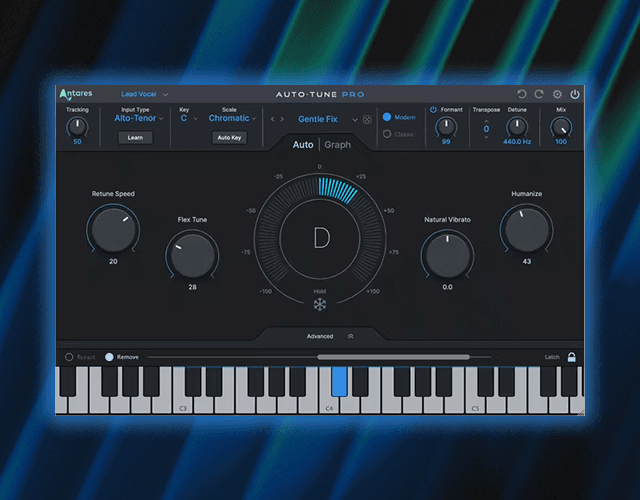This screenshot has width=640, height=500.
Task: Select the Classic mode radio button
Action: 388,133
